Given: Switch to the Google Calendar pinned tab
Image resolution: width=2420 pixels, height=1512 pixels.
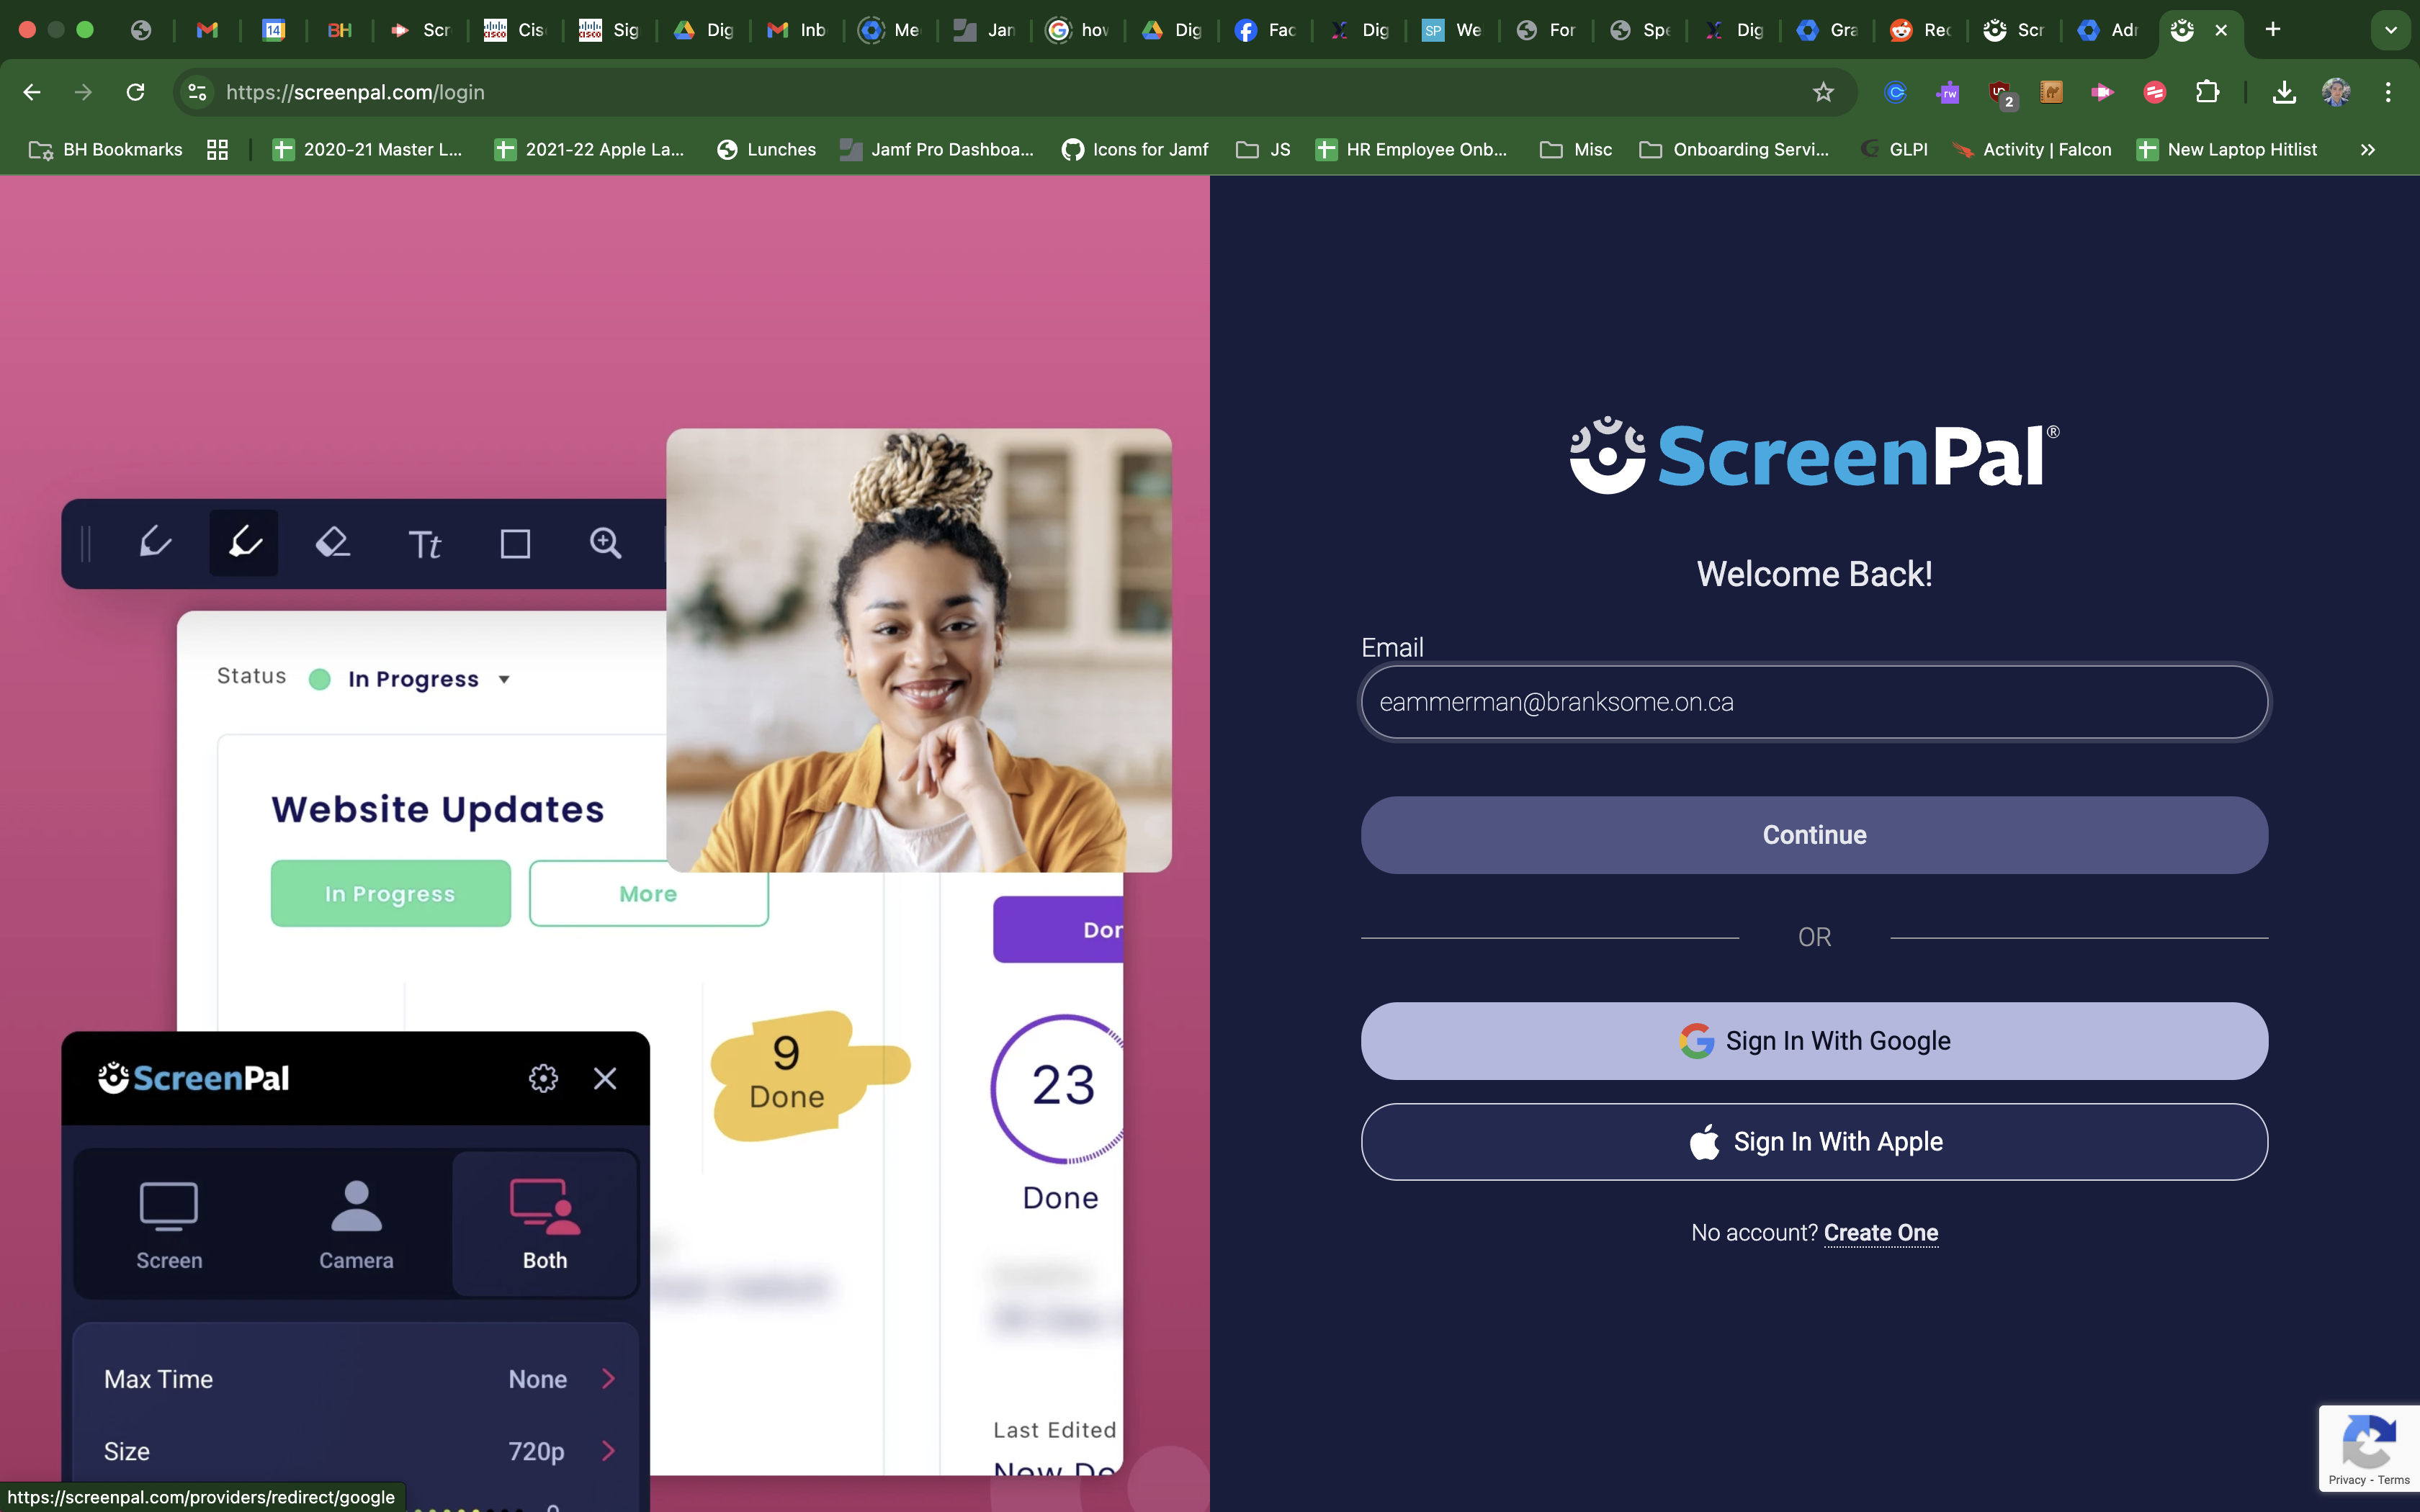Looking at the screenshot, I should tap(273, 30).
